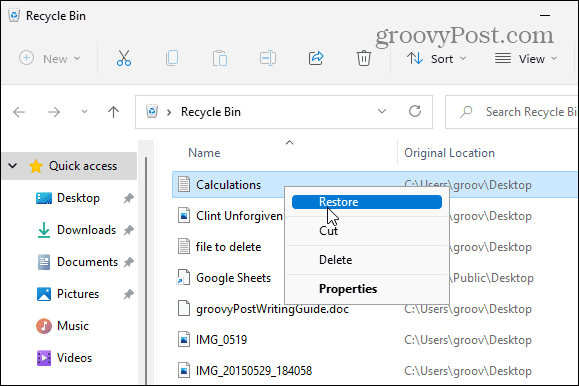
Task: Click the Clint Unforgiven image icon
Action: (184, 215)
